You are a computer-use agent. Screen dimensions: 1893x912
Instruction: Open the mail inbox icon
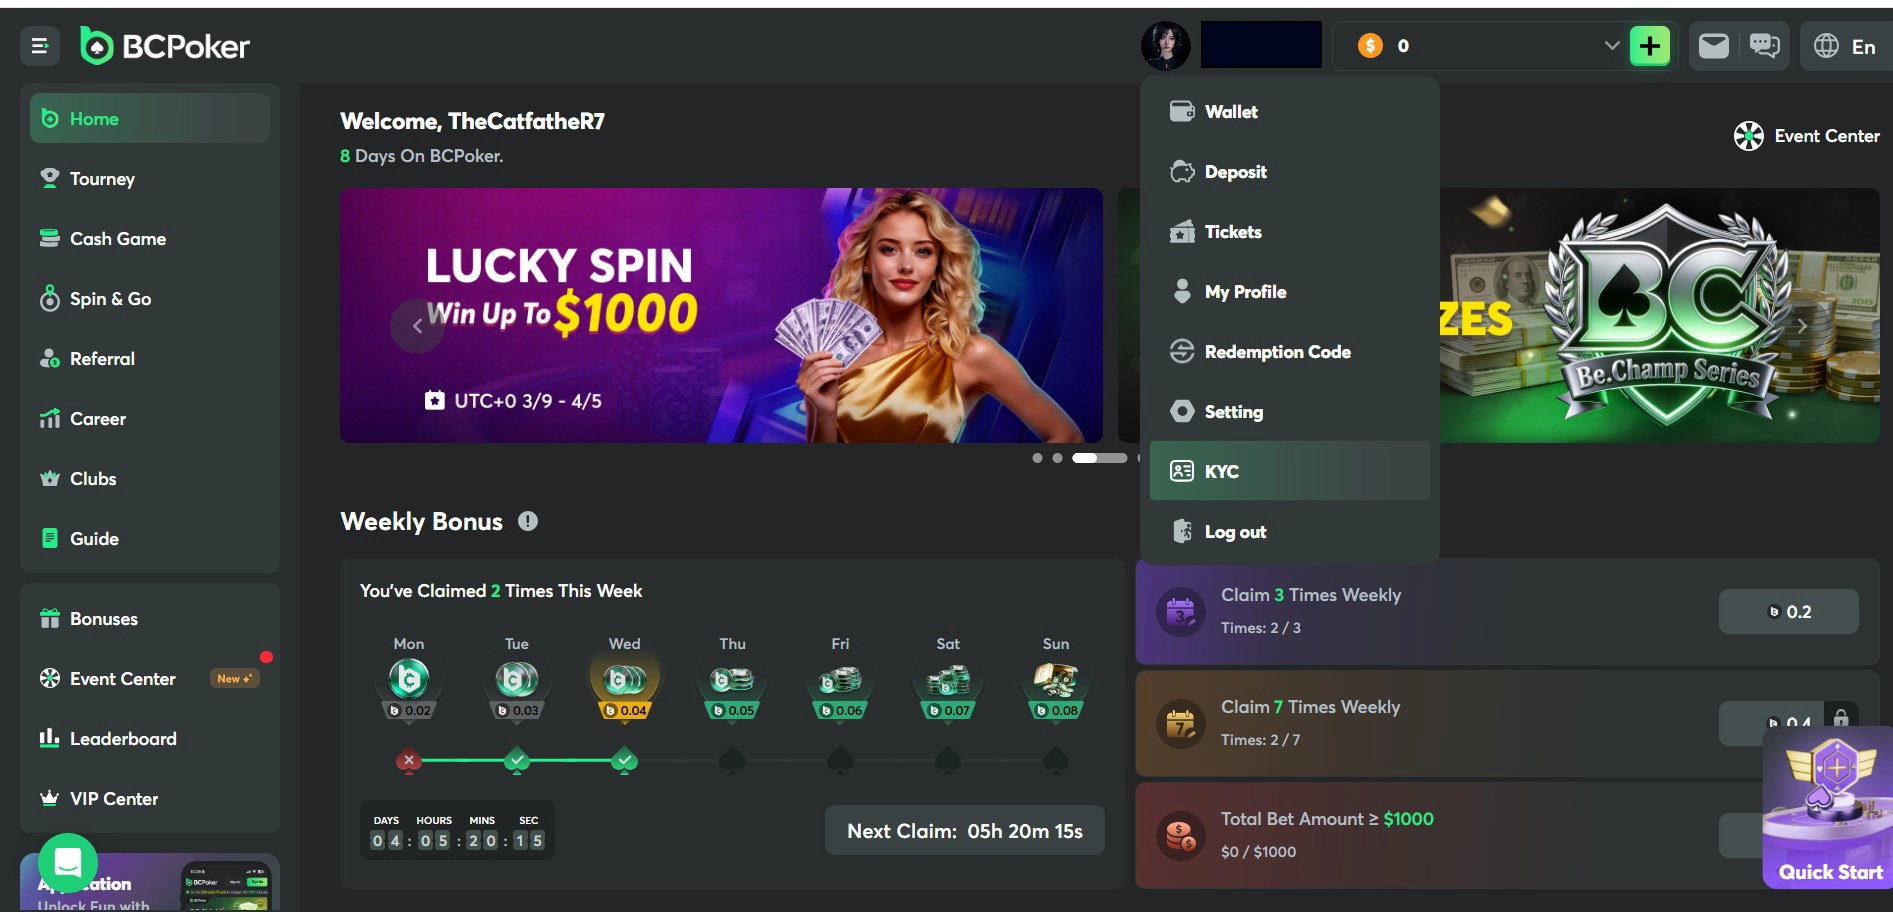coord(1714,46)
